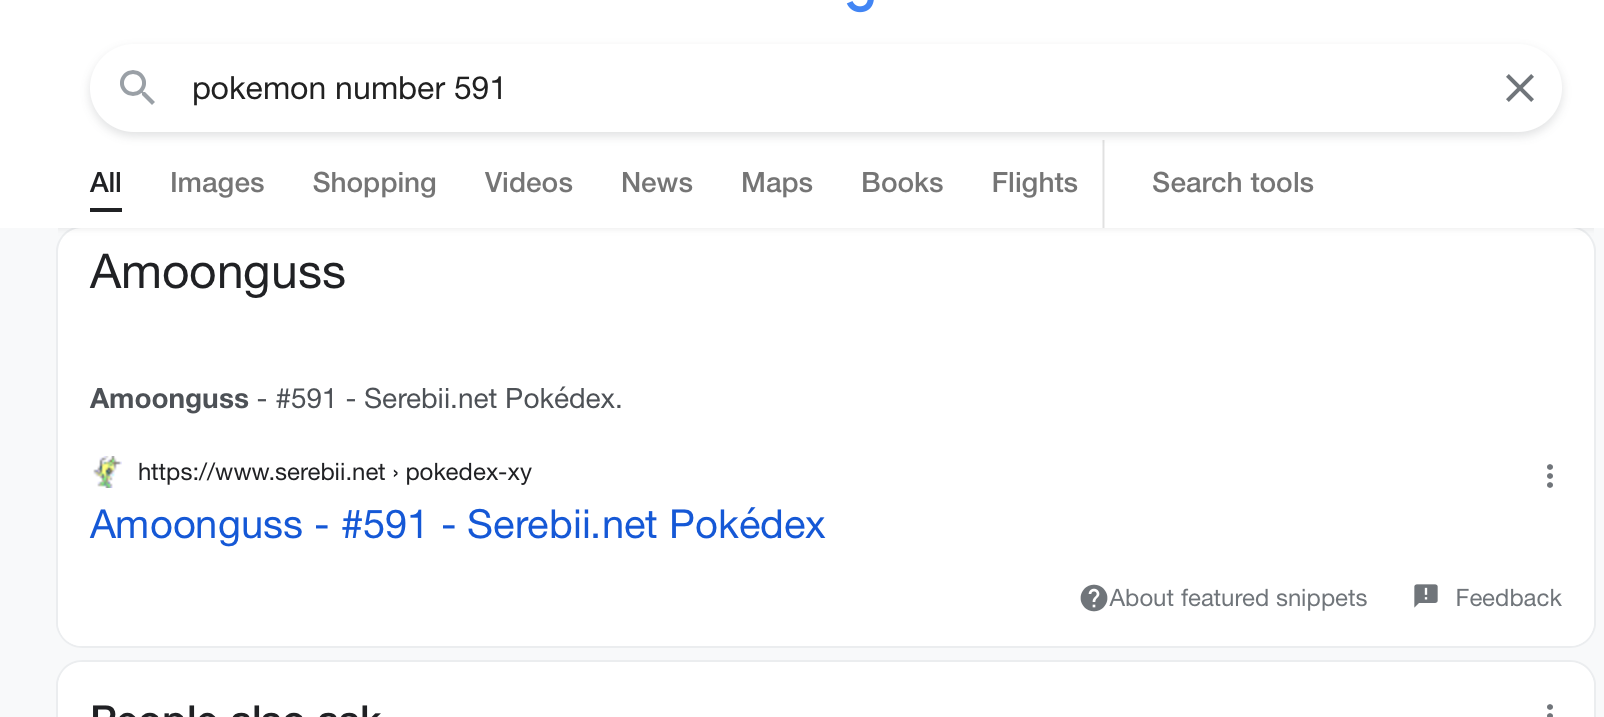This screenshot has width=1604, height=717.
Task: Open the People also ask three-dot menu
Action: point(1549,709)
